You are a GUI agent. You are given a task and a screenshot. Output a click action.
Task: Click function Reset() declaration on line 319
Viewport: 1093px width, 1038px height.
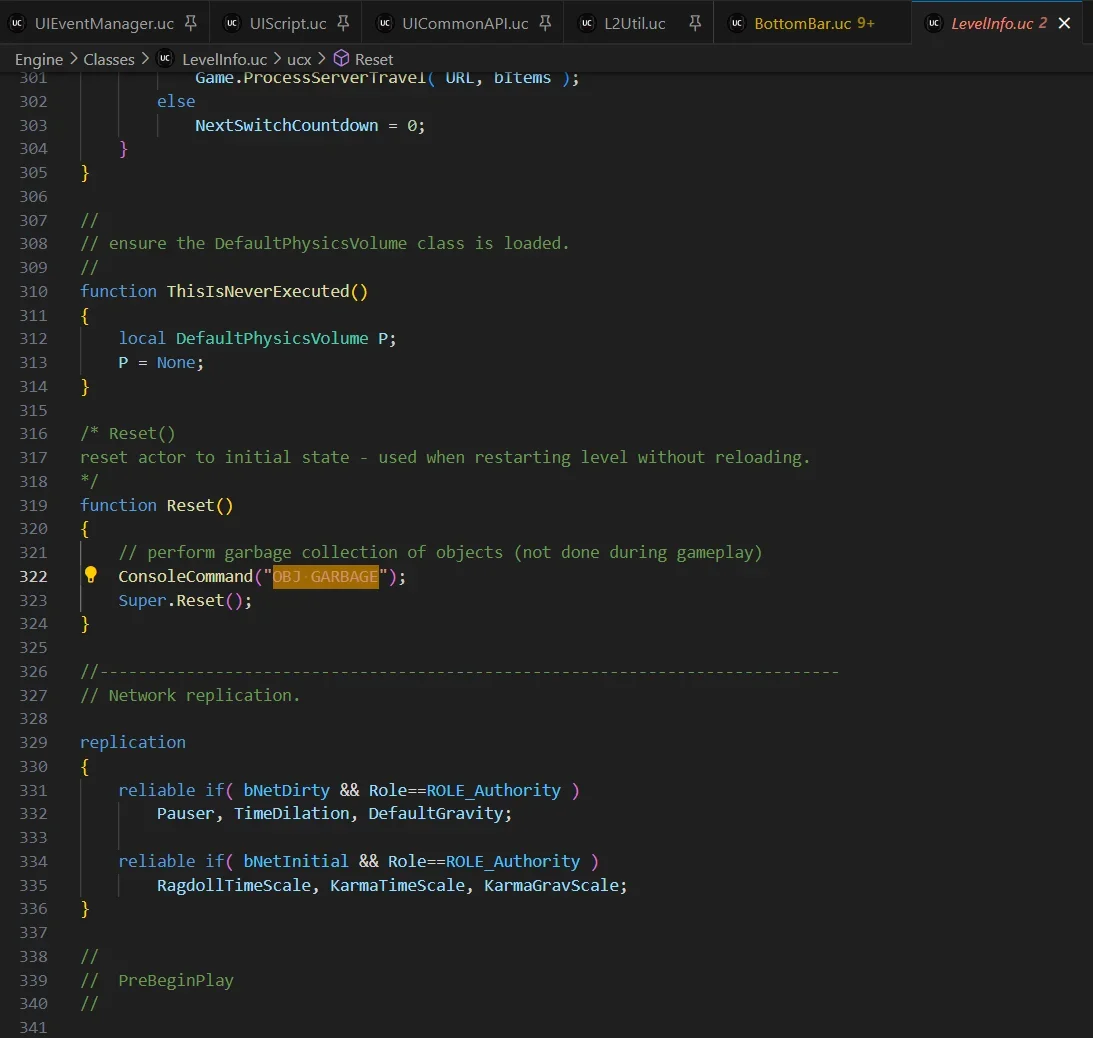(x=157, y=505)
